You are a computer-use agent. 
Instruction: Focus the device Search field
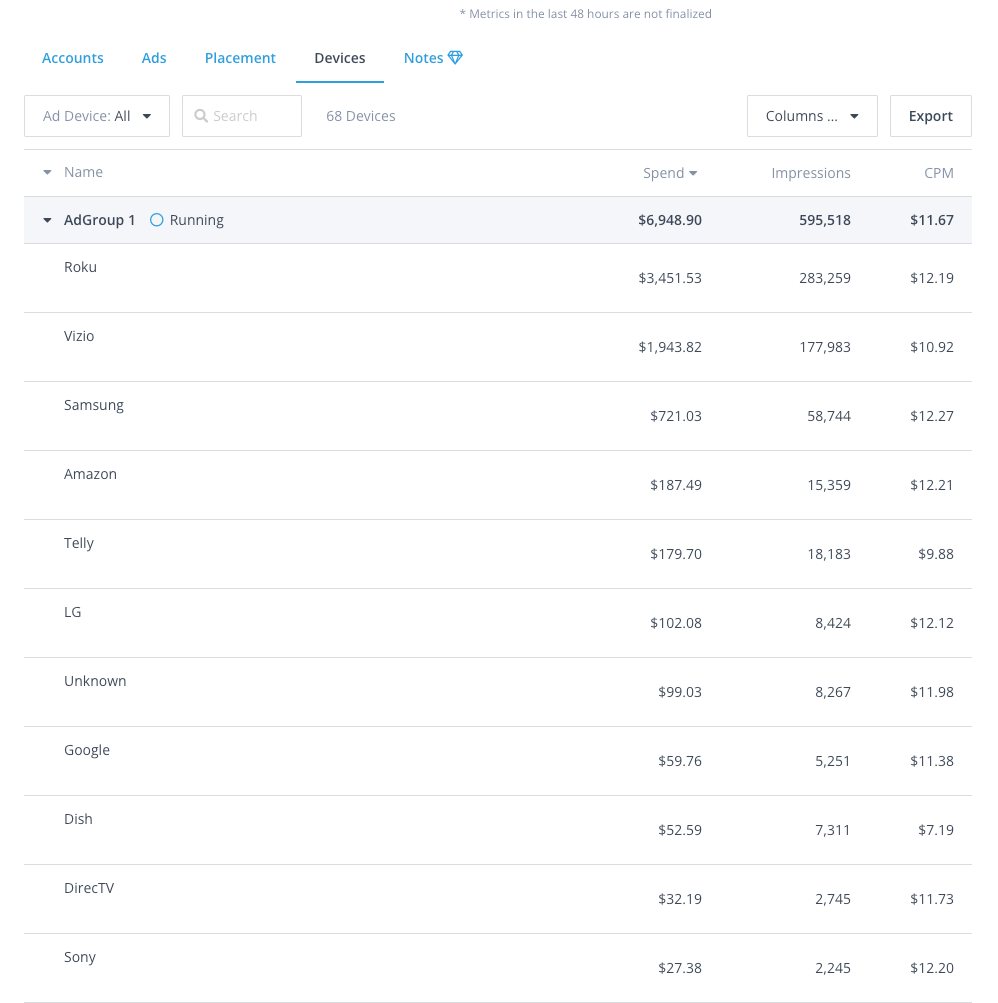[x=250, y=116]
